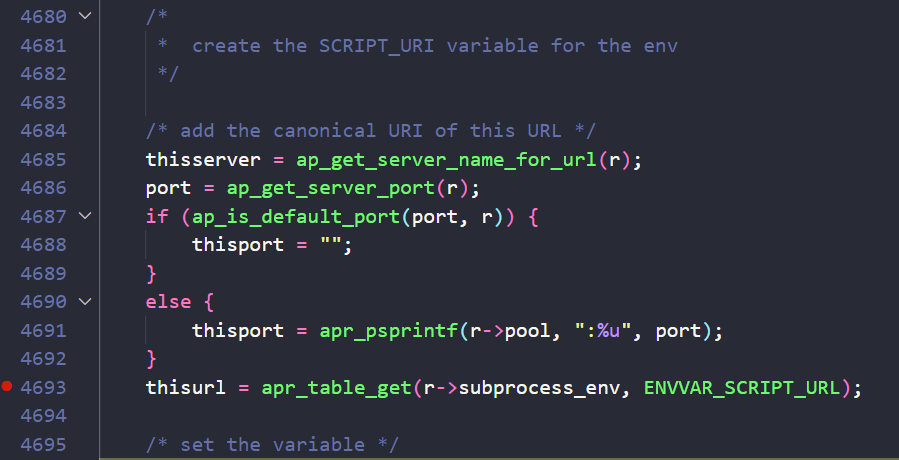Select the ENVVAR_SCRIPT_URL constant
The height and width of the screenshot is (460, 899).
tap(742, 388)
